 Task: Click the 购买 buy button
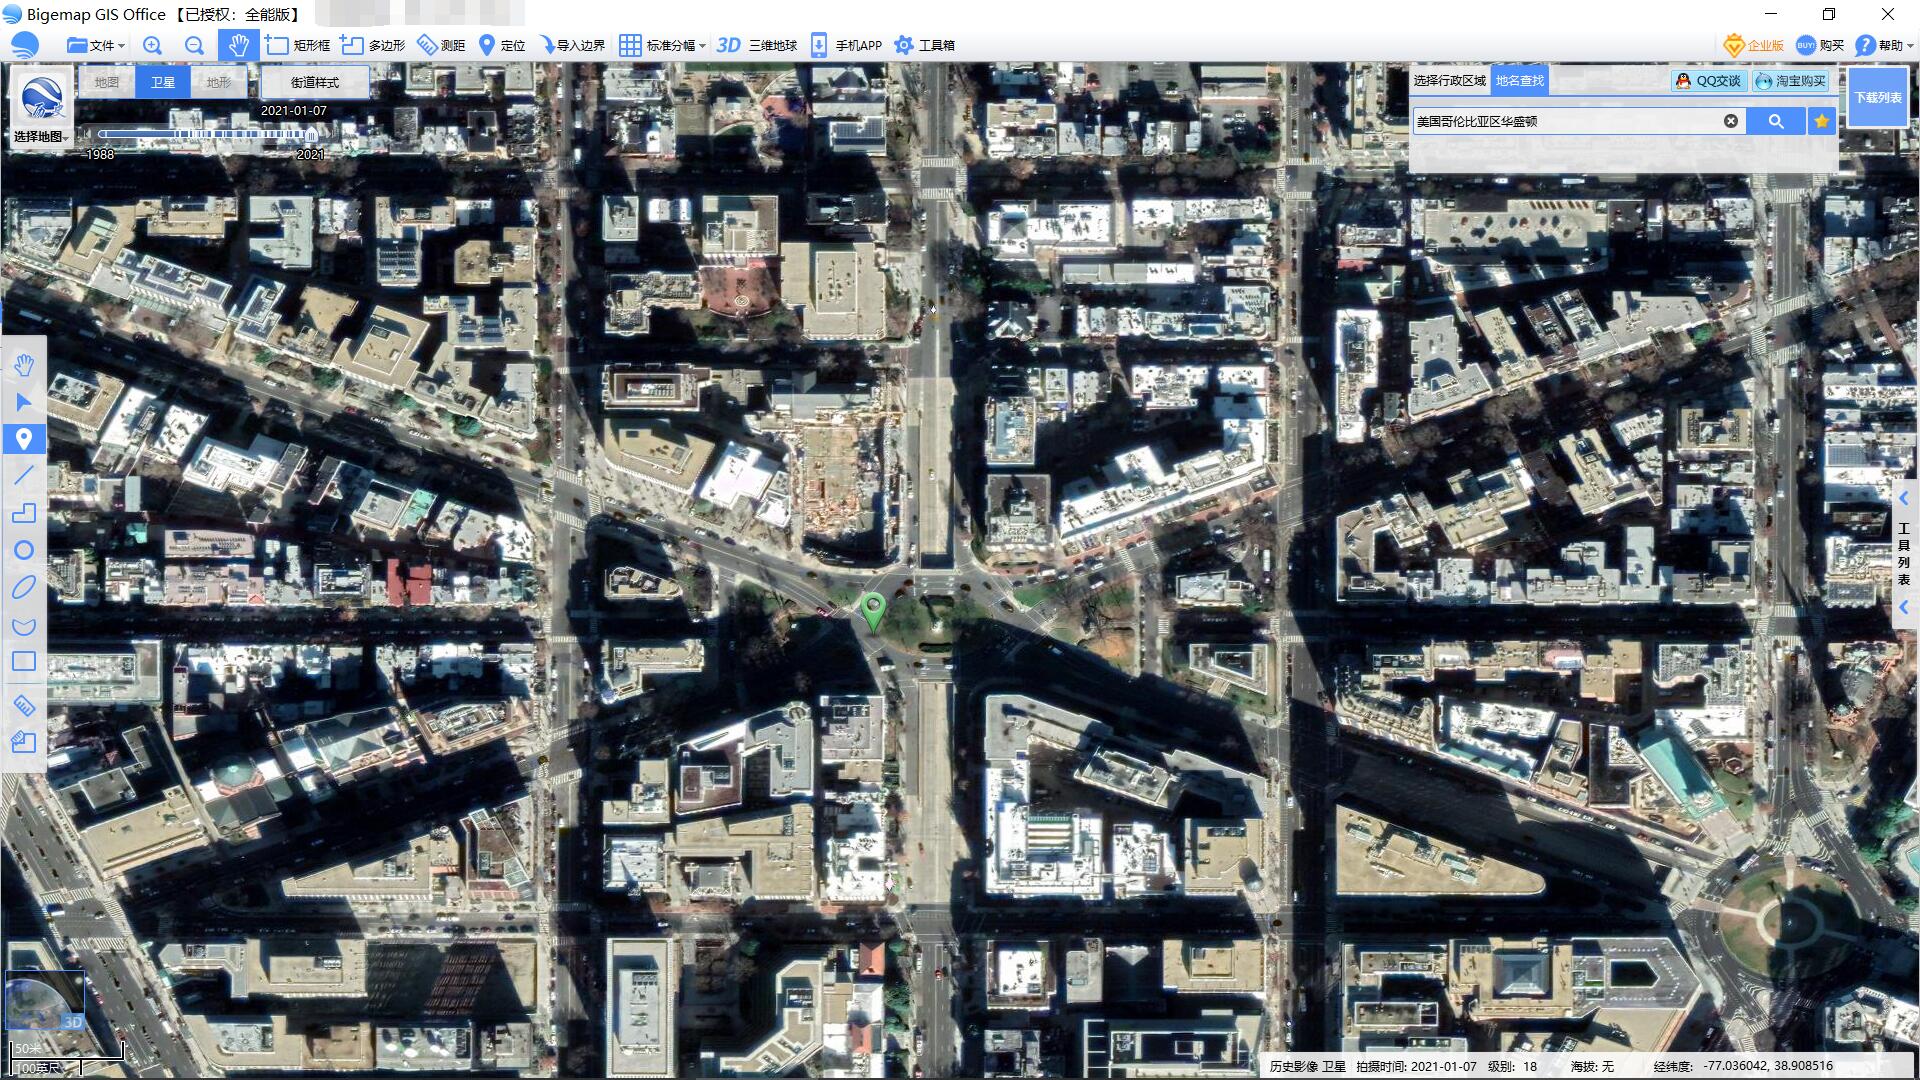[x=1820, y=45]
